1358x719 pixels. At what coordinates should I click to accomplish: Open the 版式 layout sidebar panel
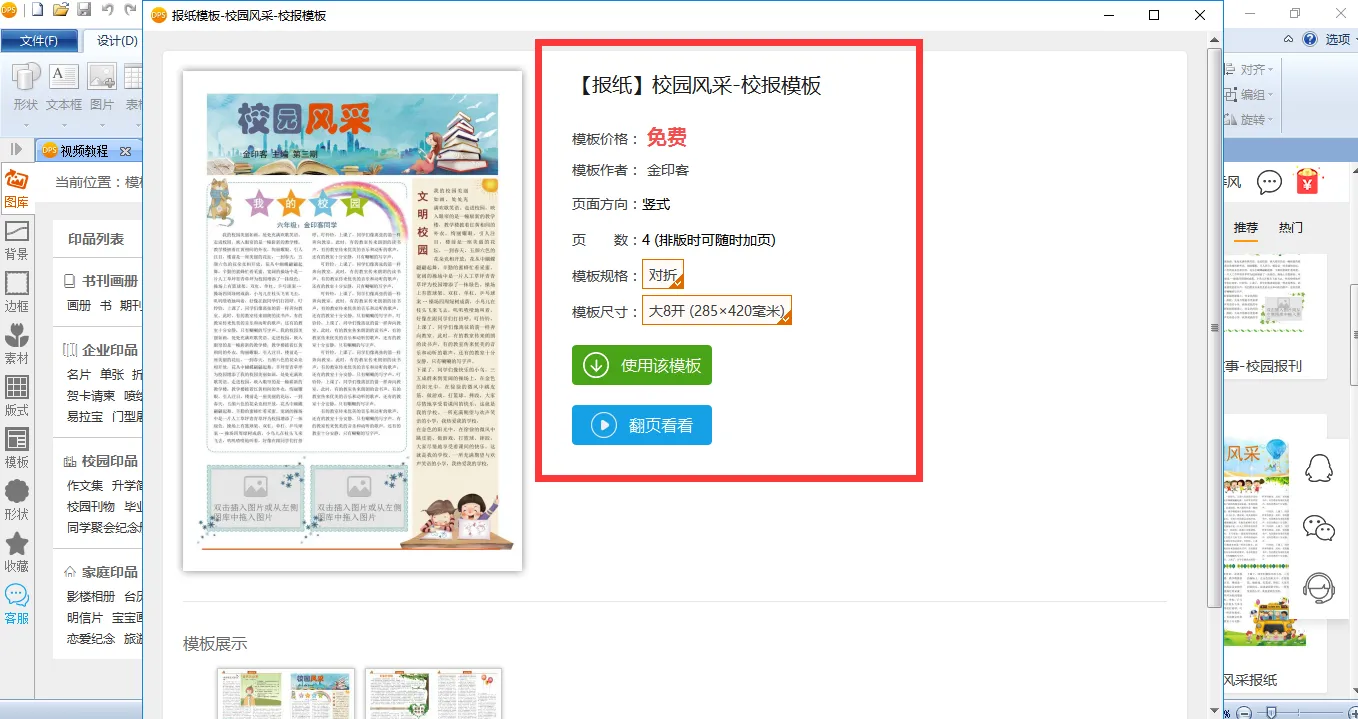pyautogui.click(x=16, y=397)
